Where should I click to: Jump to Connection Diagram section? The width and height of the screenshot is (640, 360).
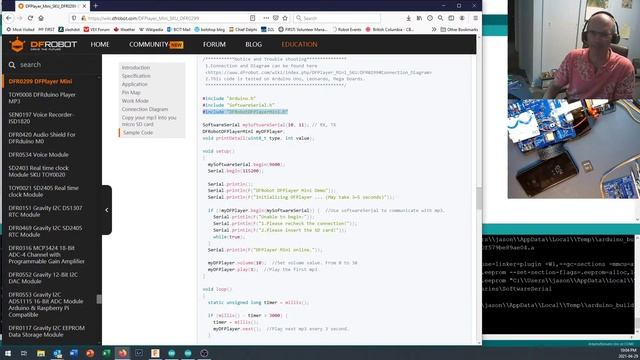(144, 109)
